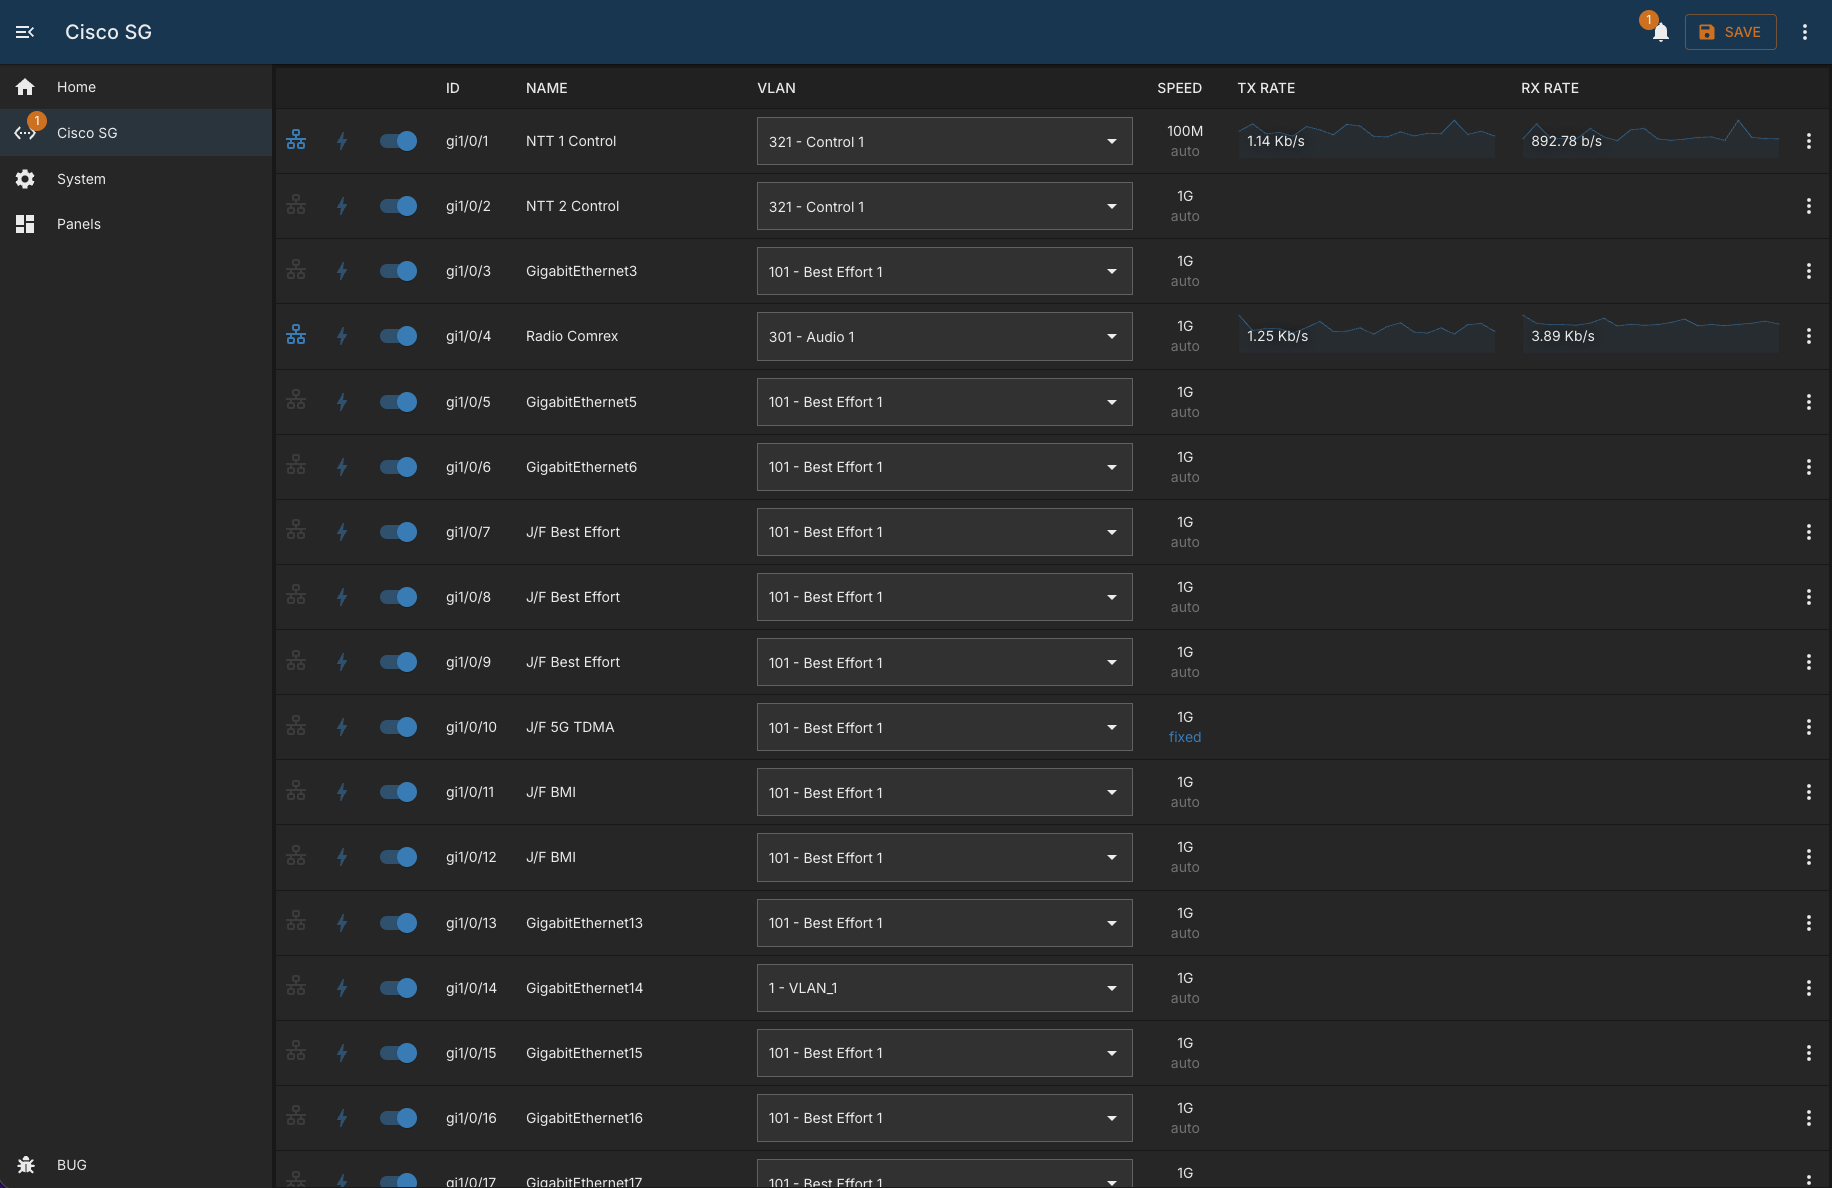Click the network link icon for gi1/0/12

[296, 857]
